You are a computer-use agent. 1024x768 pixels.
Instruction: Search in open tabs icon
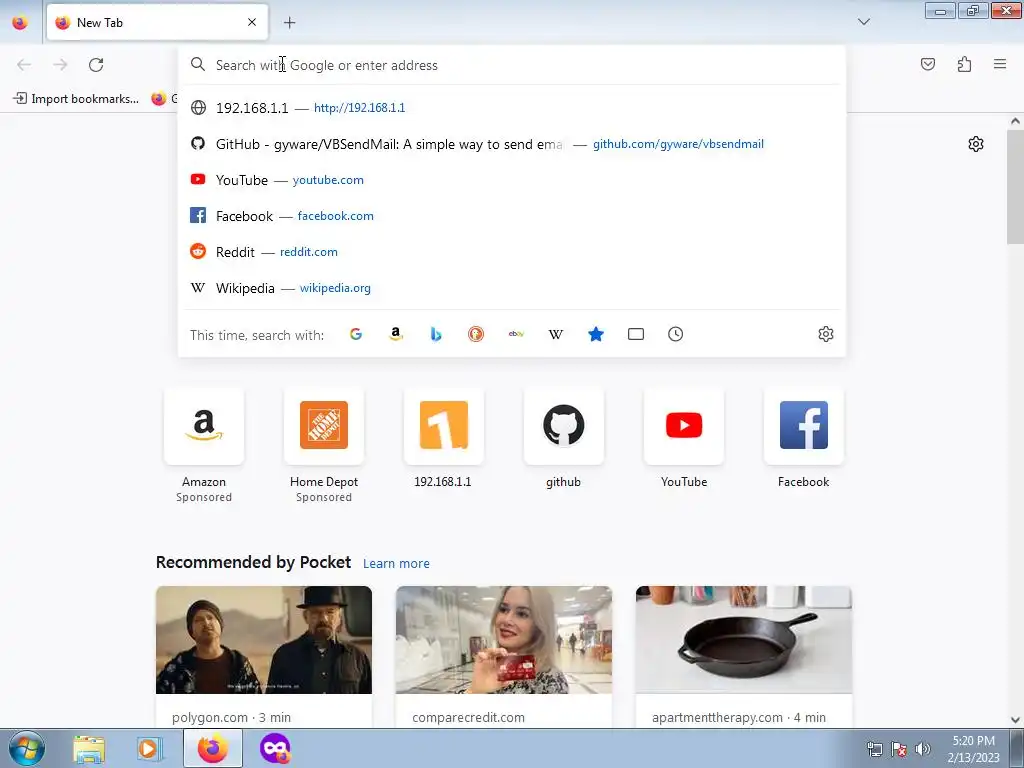[x=635, y=334]
